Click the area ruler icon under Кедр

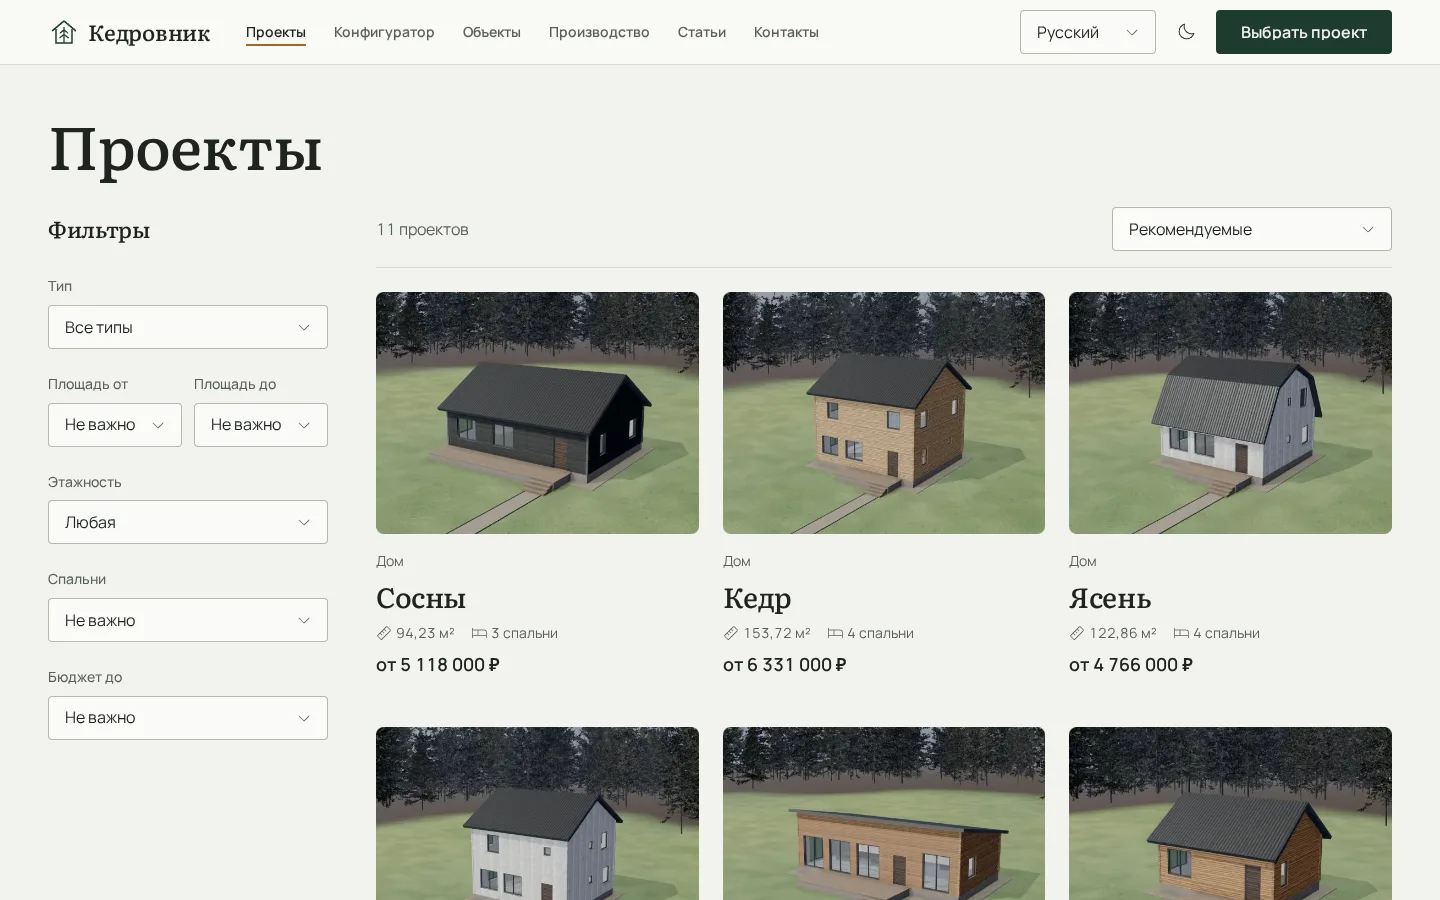coord(731,633)
